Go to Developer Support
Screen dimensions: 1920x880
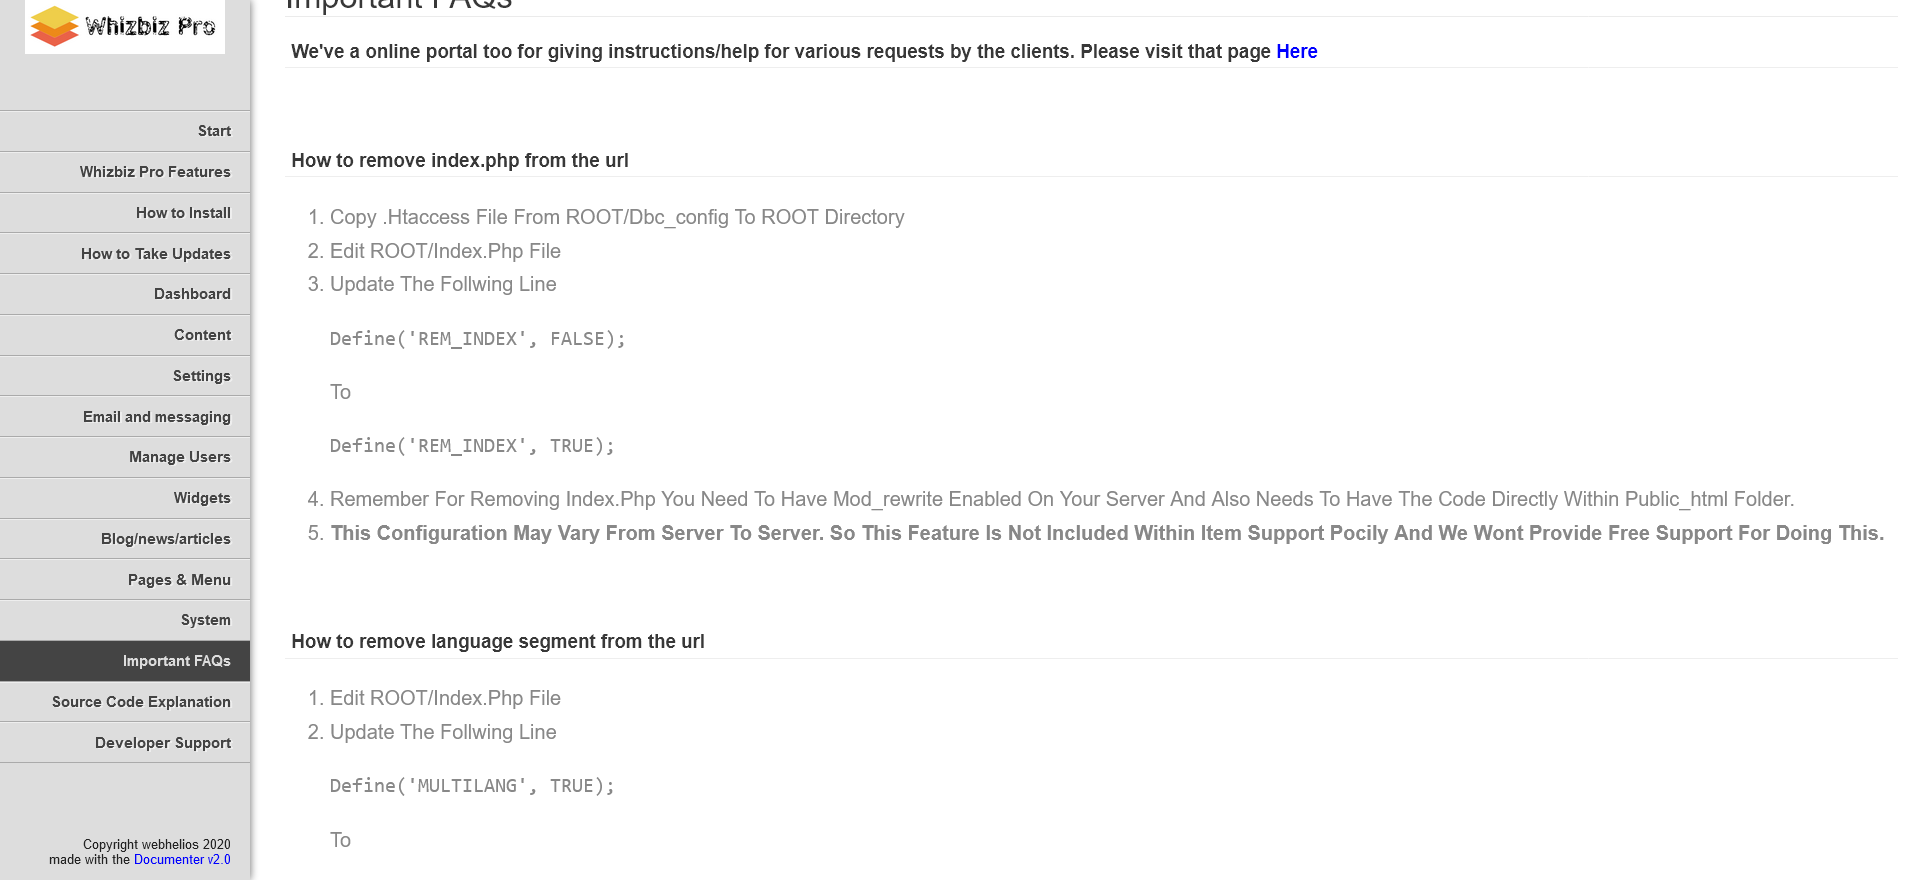pyautogui.click(x=125, y=743)
